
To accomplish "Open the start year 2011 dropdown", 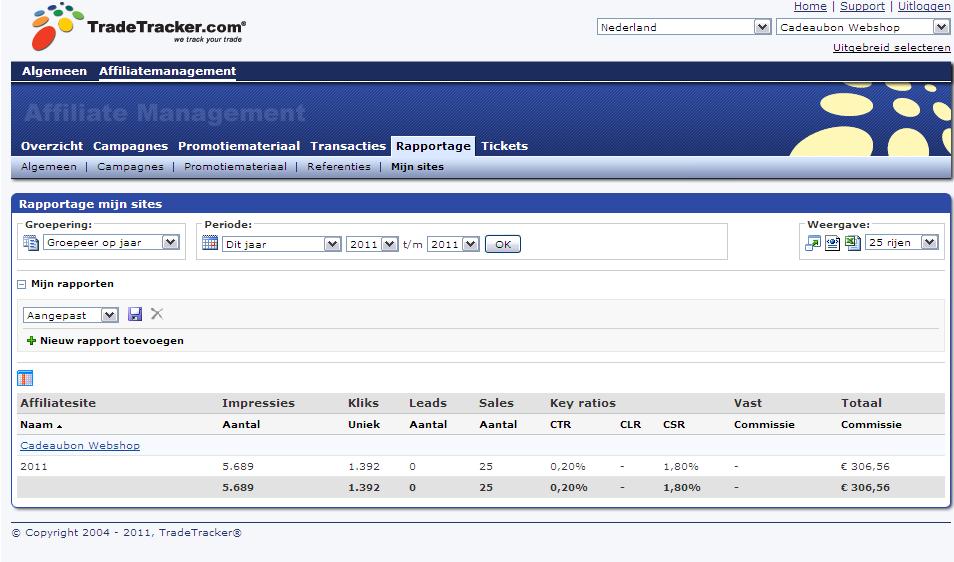I will pyautogui.click(x=372, y=245).
